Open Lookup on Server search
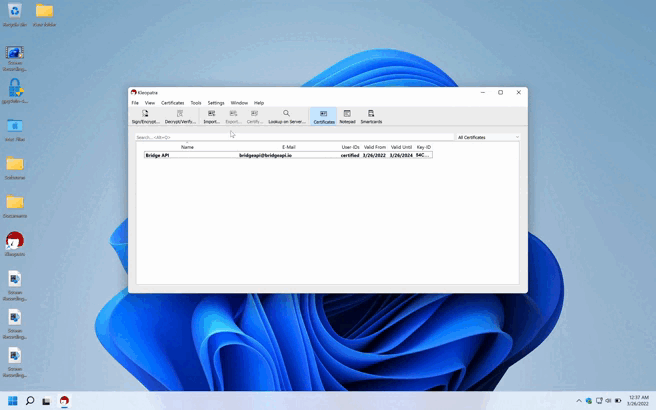 [287, 117]
